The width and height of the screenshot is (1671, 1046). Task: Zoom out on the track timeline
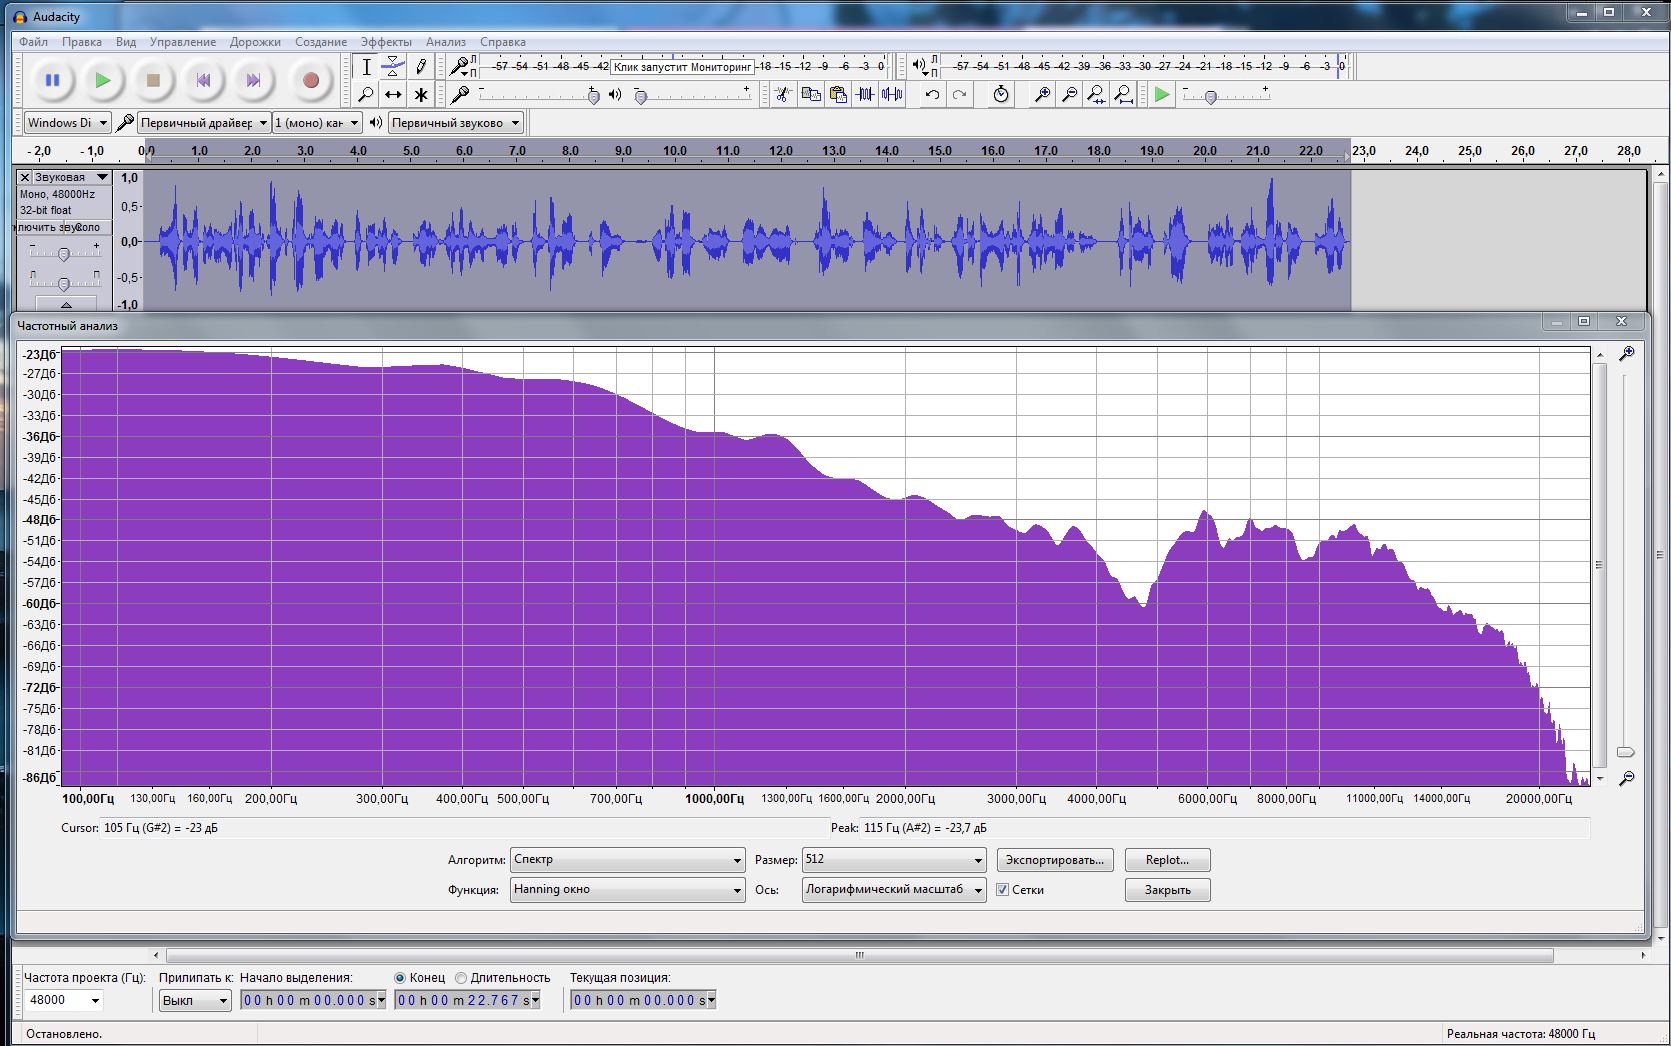(x=1069, y=94)
